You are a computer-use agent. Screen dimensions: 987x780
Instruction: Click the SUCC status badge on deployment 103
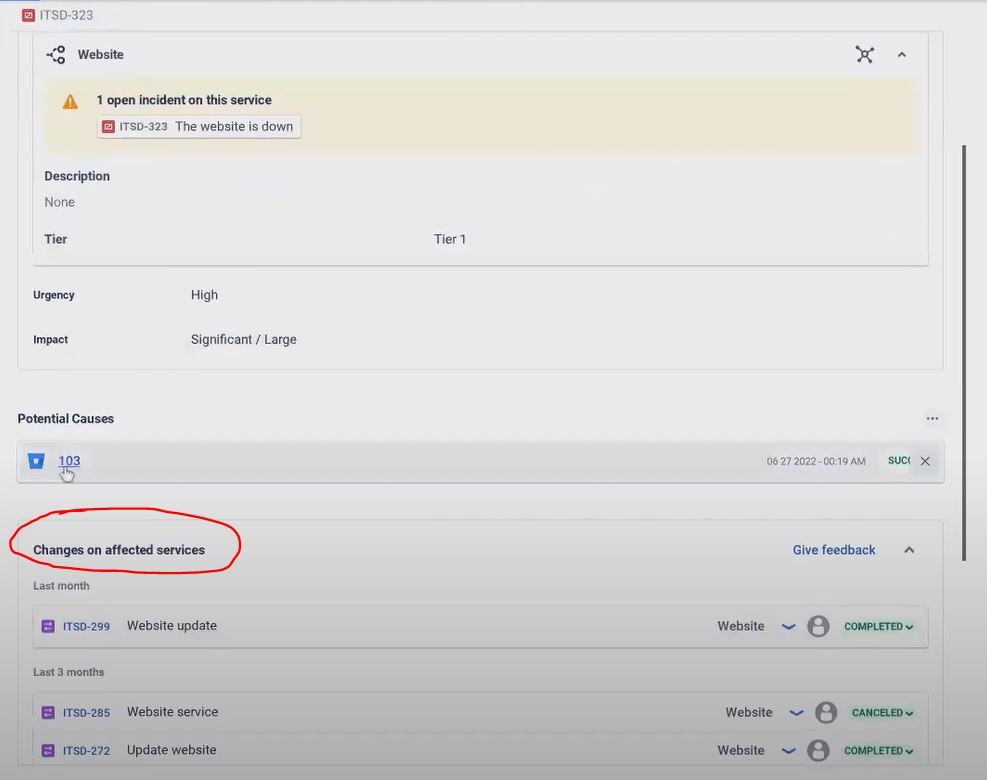point(899,461)
